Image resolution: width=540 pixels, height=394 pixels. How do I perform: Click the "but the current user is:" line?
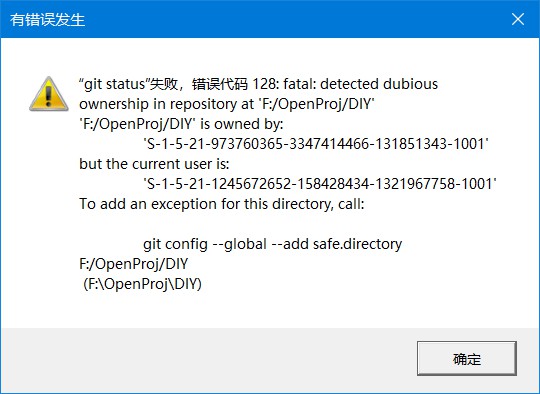point(154,164)
